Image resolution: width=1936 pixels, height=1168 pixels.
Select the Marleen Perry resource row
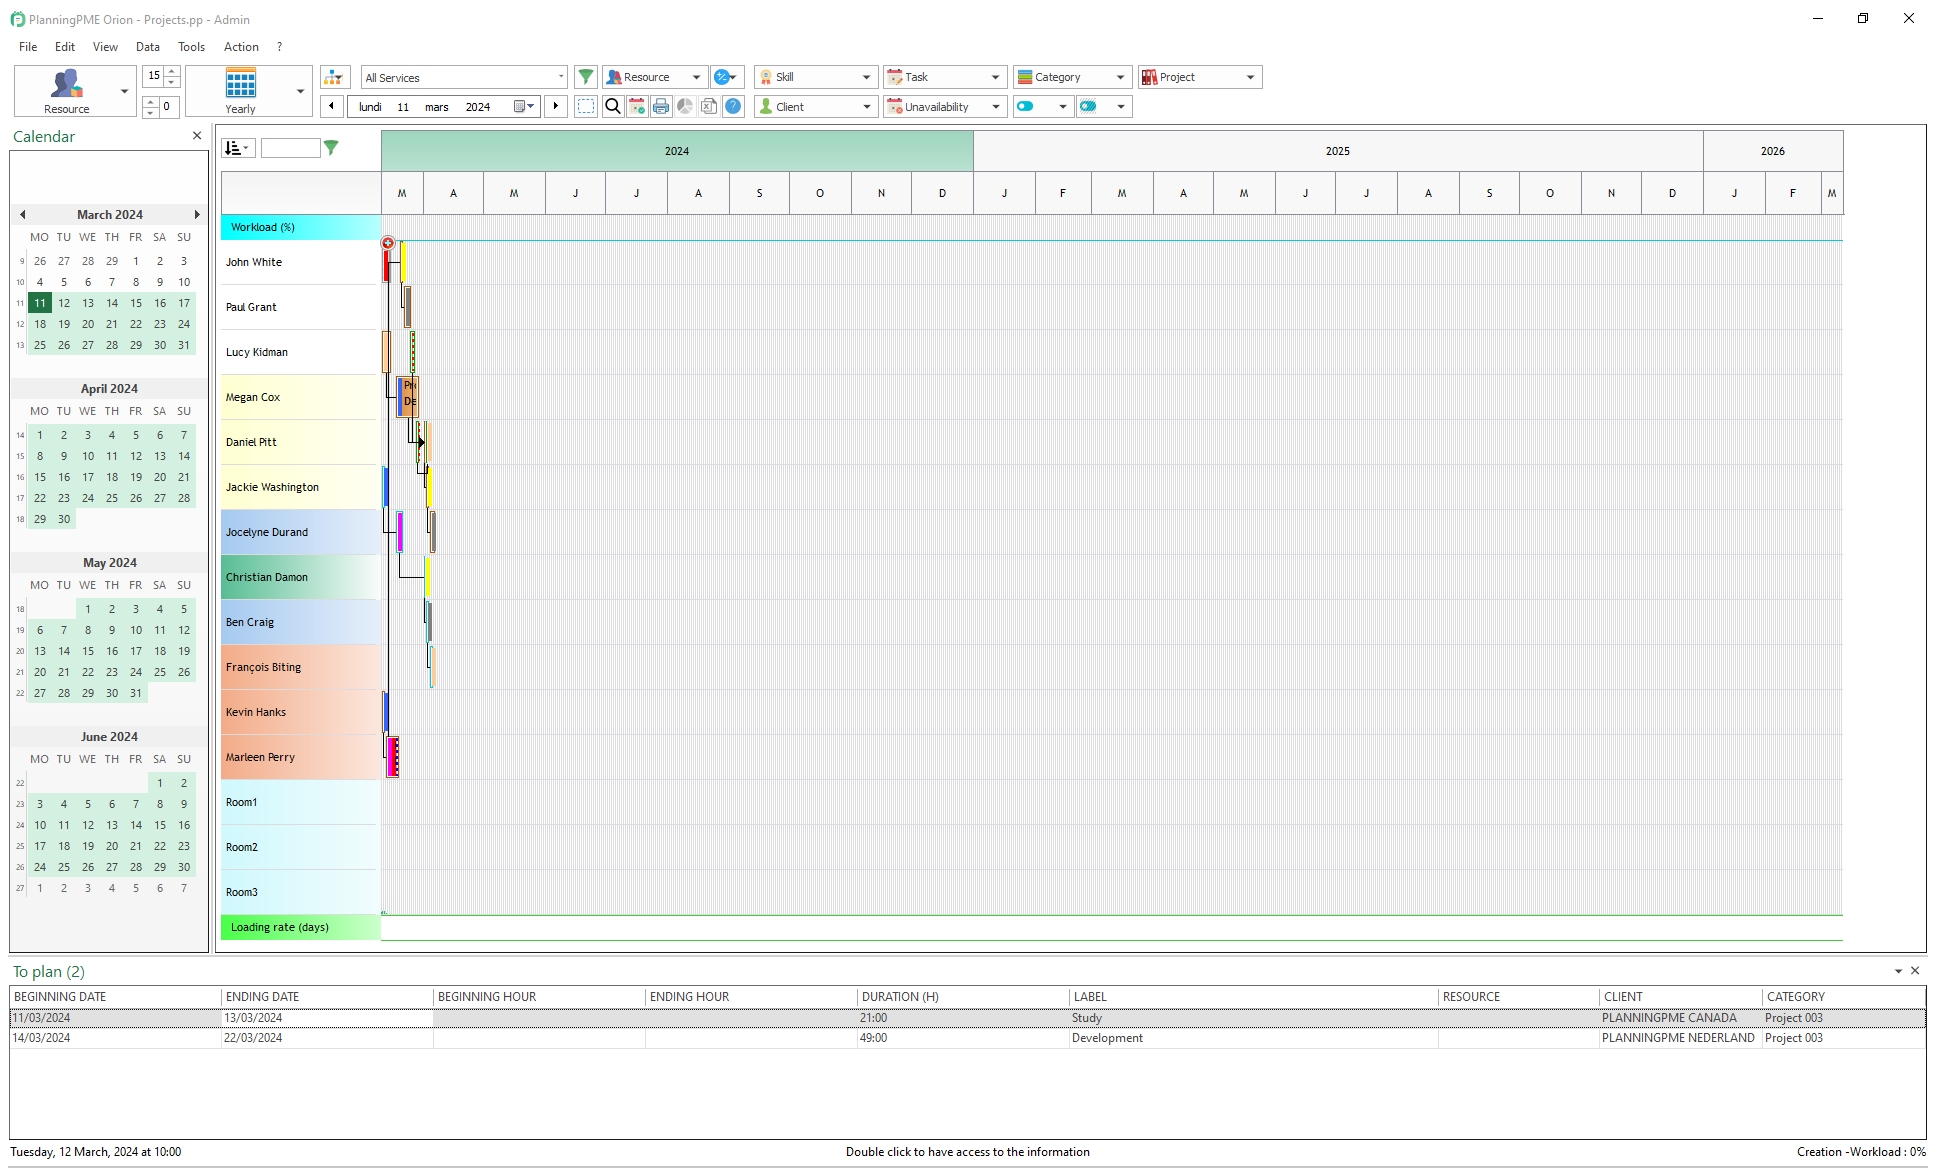coord(300,757)
